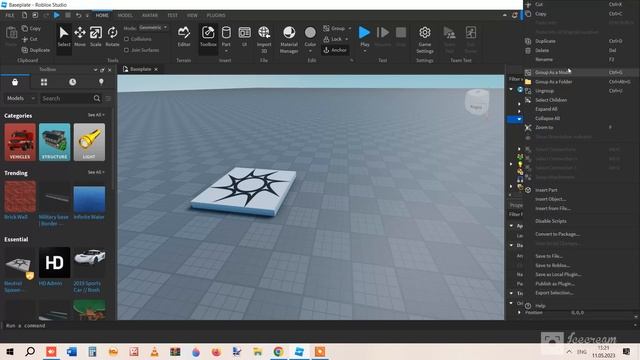This screenshot has width=640, height=360.
Task: Open the Structure category tile
Action: [54, 142]
